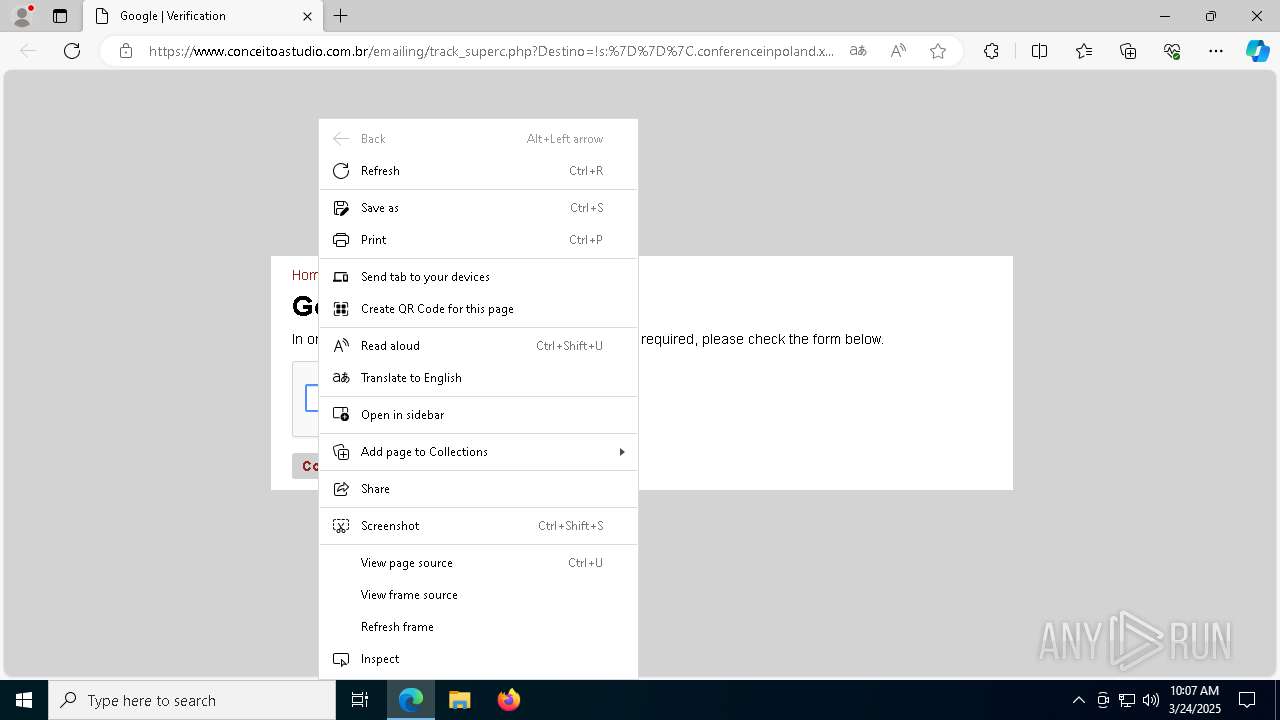The image size is (1280, 720).
Task: Open Firefox from taskbar
Action: pyautogui.click(x=508, y=700)
